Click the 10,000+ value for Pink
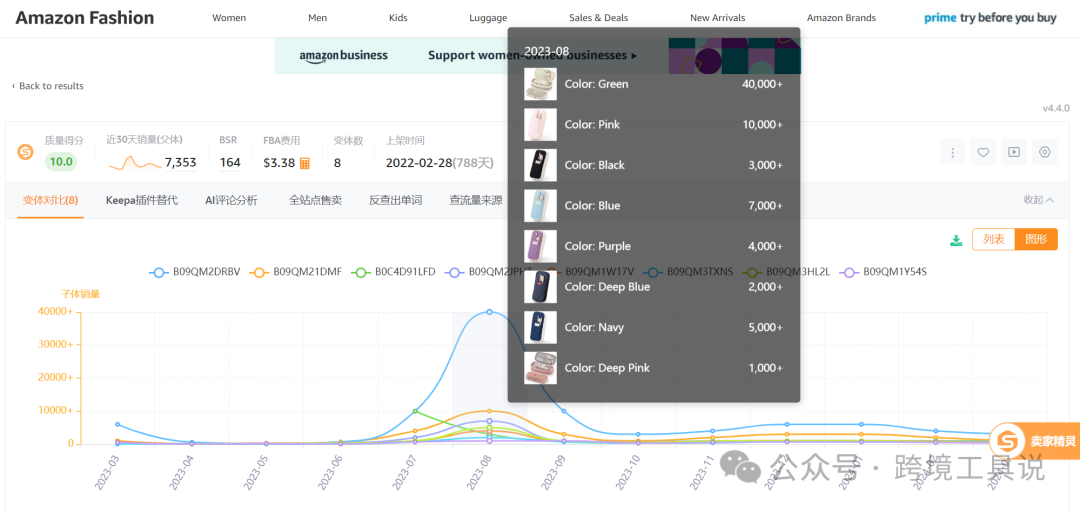1080x511 pixels. [762, 125]
